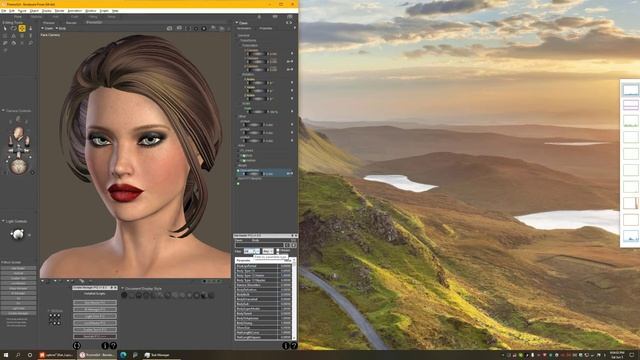This screenshot has height=360, width=640.
Task: Open the options arrow beside the Scale dial
Action: 291,111
